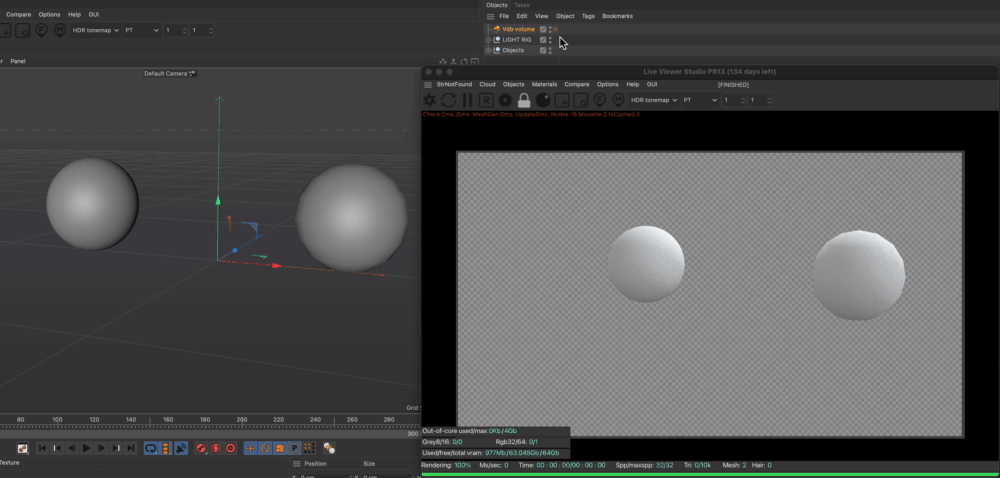The height and width of the screenshot is (478, 1000).
Task: Expand the LIGHT RIG tree item
Action: tap(489, 40)
